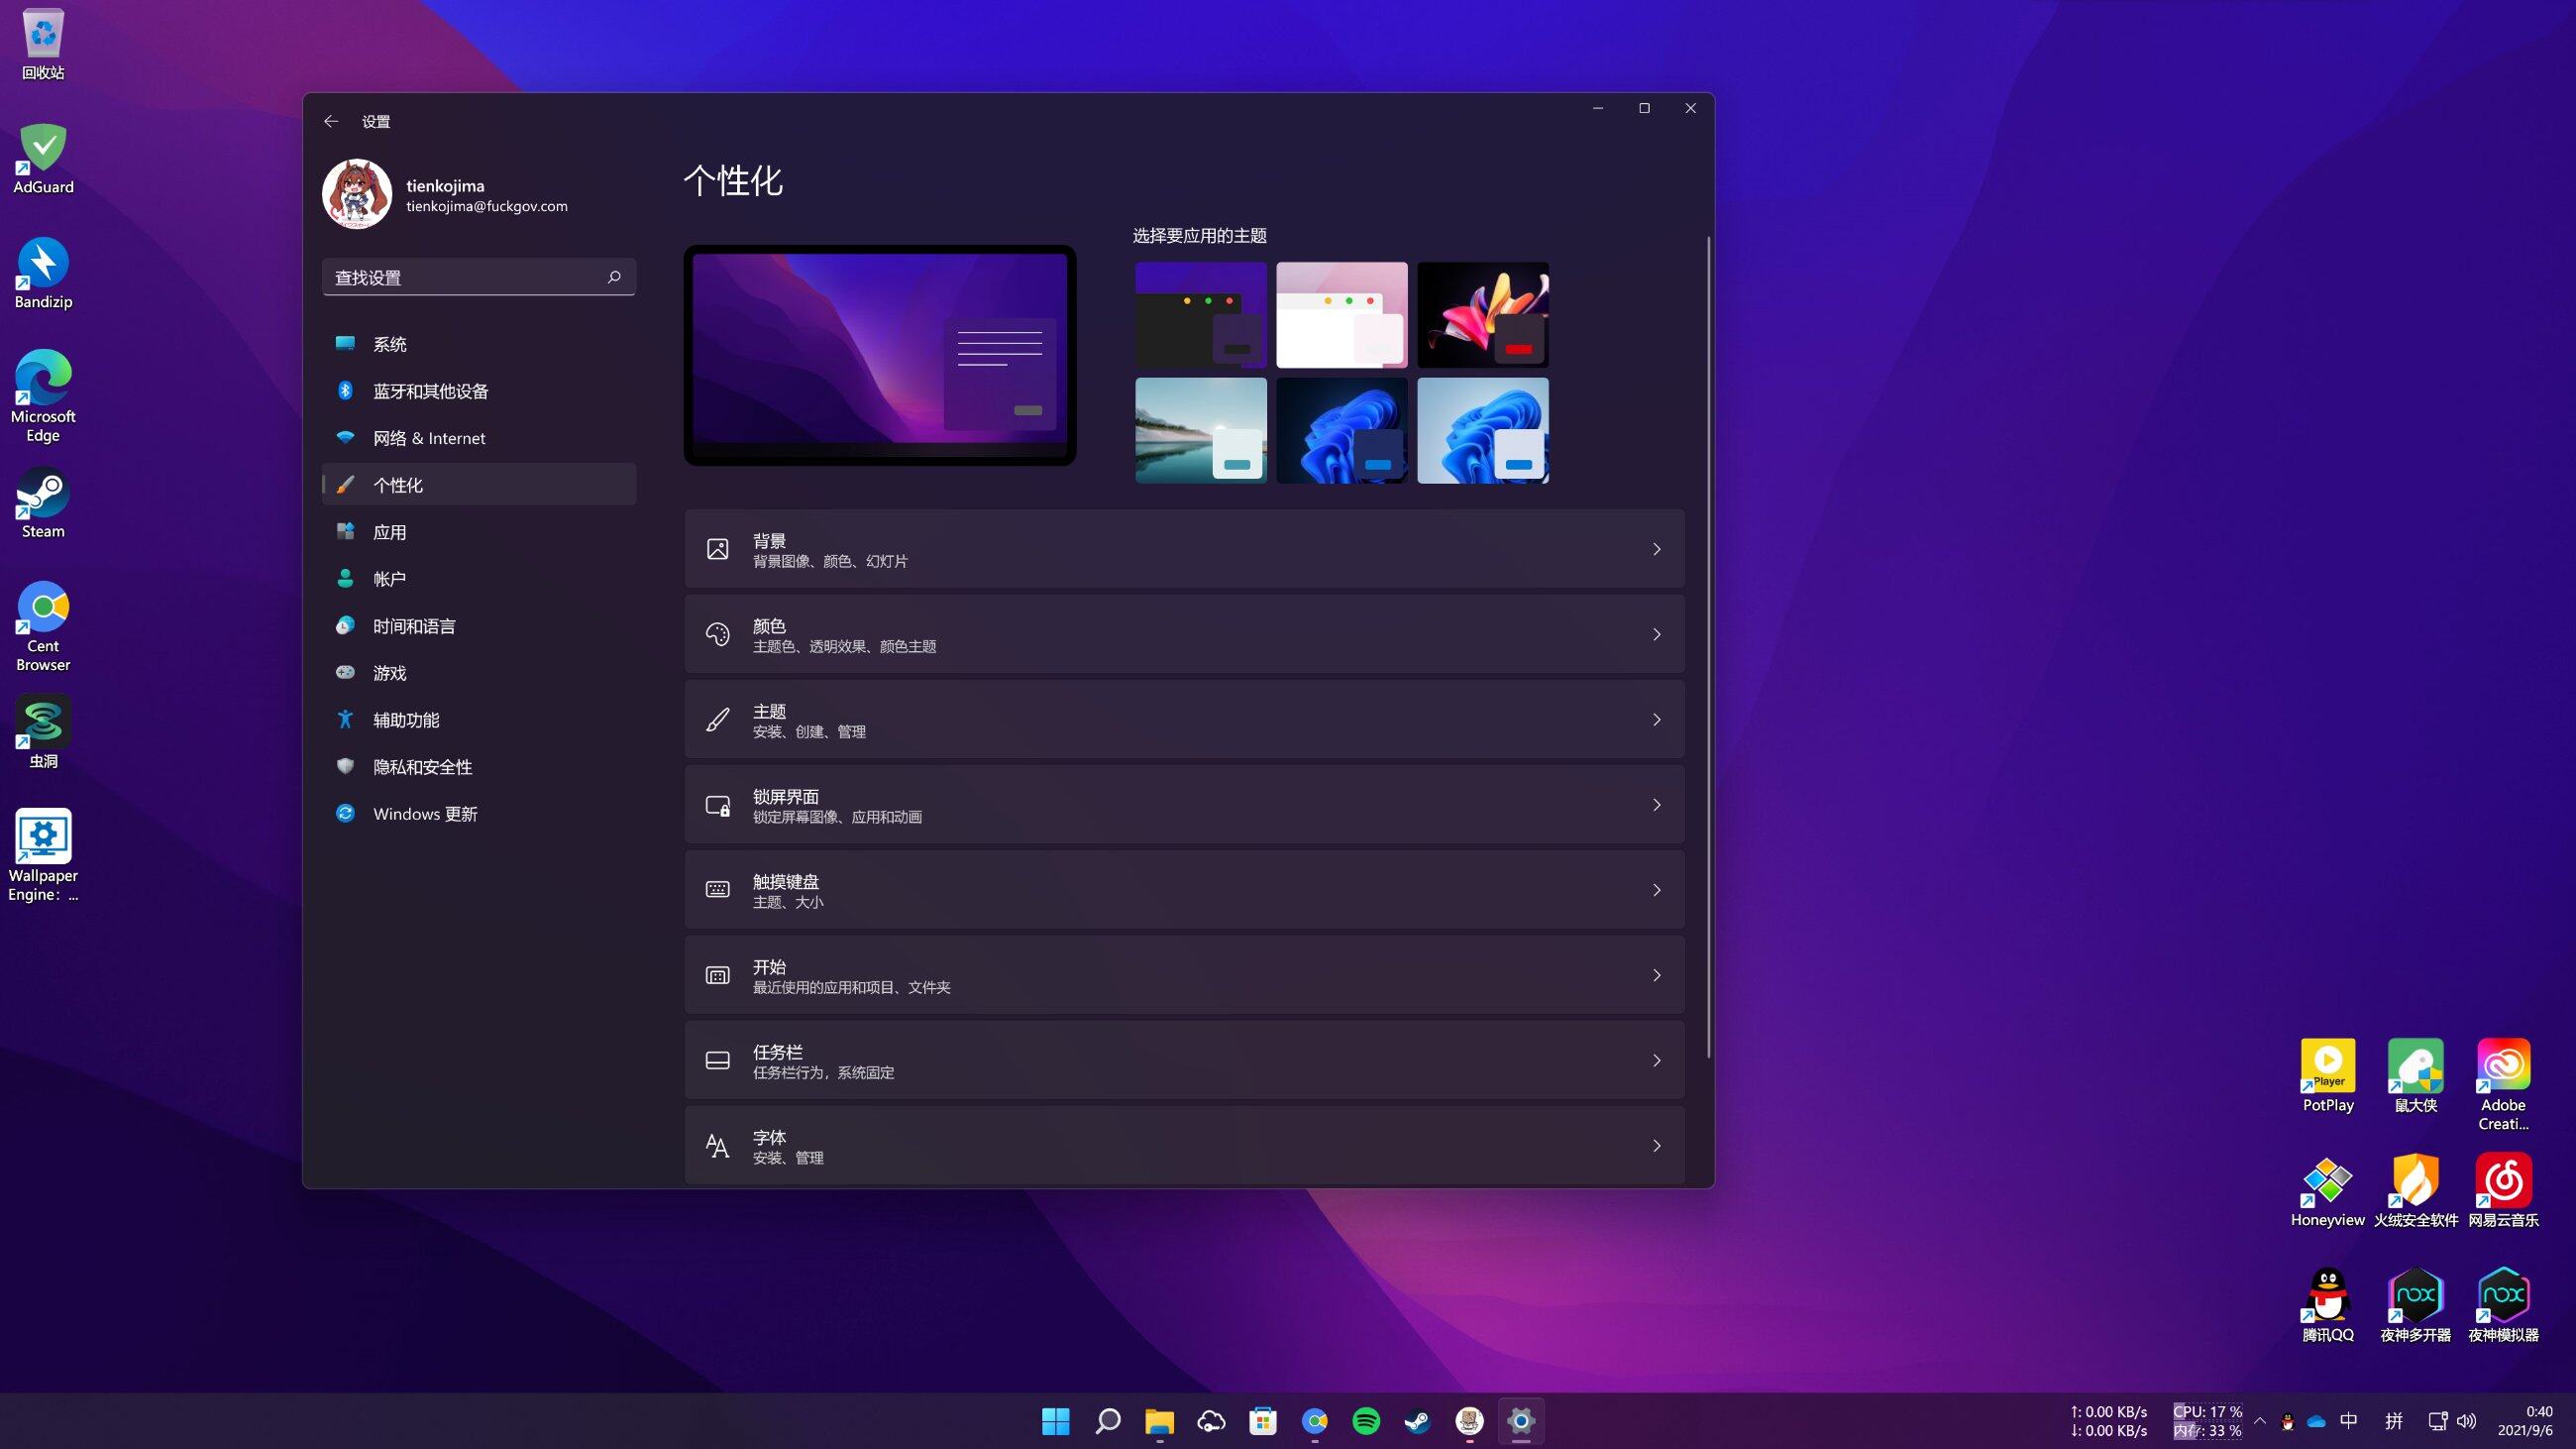
Task: Click the picture icon in the 背景 row
Action: click(x=718, y=549)
